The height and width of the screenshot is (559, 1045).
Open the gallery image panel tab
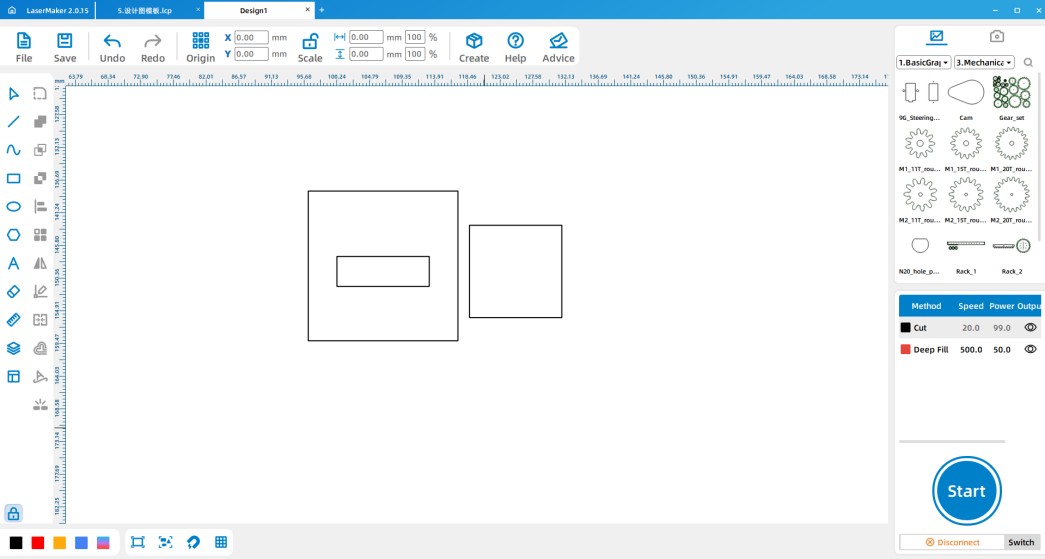coord(936,37)
